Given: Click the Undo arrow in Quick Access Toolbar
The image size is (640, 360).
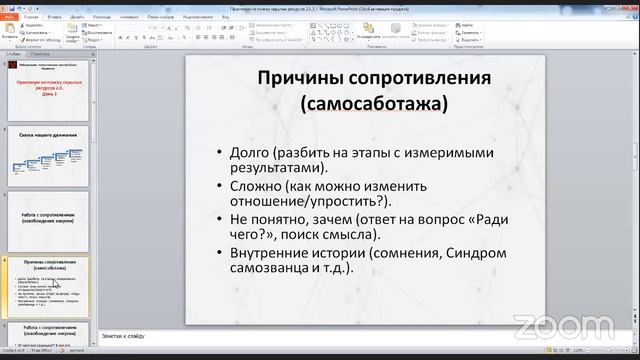Looking at the screenshot, I should pos(19,9).
